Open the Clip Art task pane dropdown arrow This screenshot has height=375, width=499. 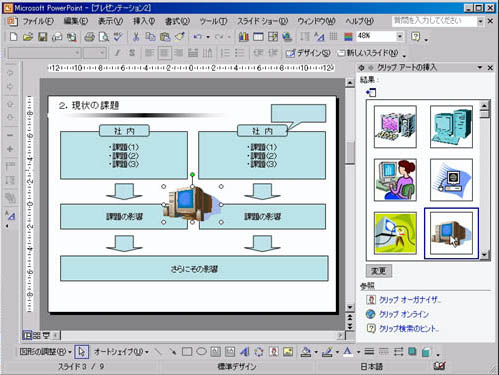tap(480, 68)
